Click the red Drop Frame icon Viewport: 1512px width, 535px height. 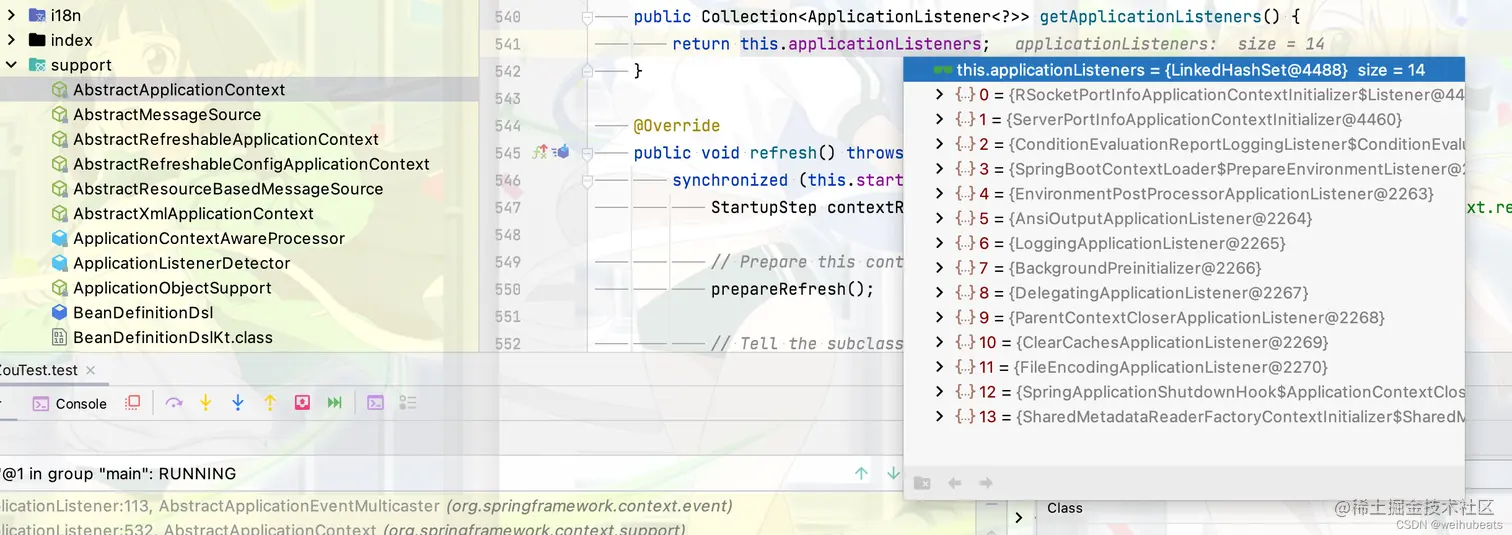pyautogui.click(x=302, y=403)
